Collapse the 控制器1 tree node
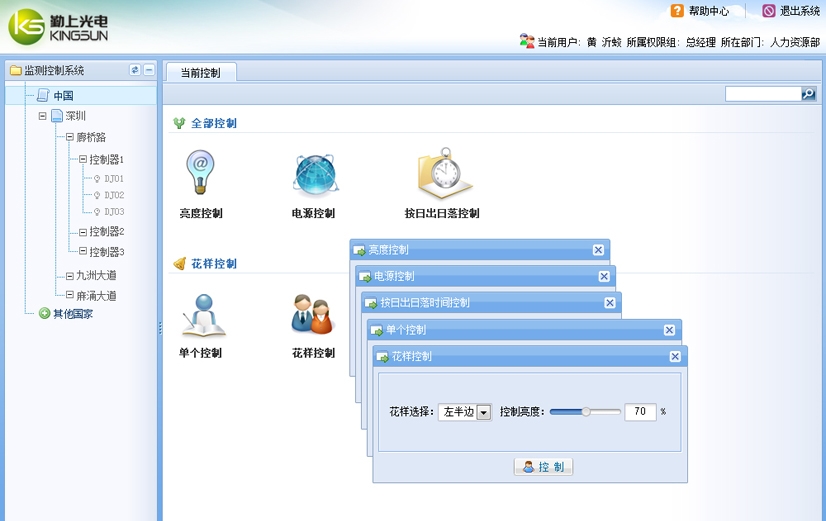Screen dimensions: 826x521 click(83, 159)
